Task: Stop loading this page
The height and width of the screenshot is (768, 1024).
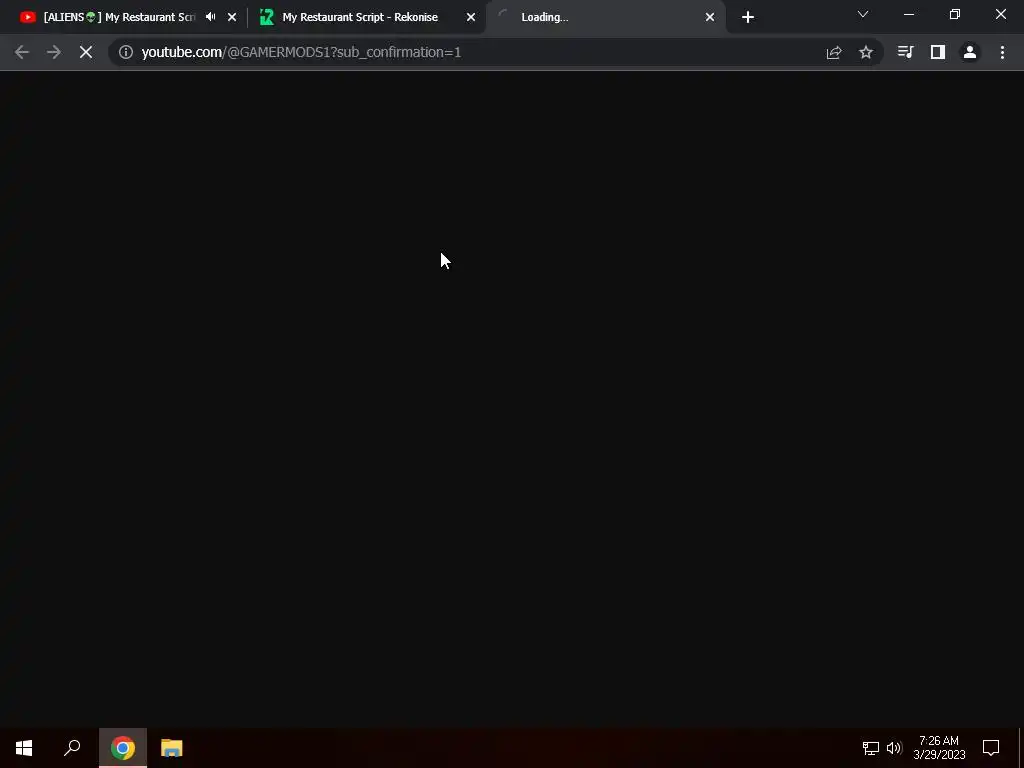Action: coord(86,52)
